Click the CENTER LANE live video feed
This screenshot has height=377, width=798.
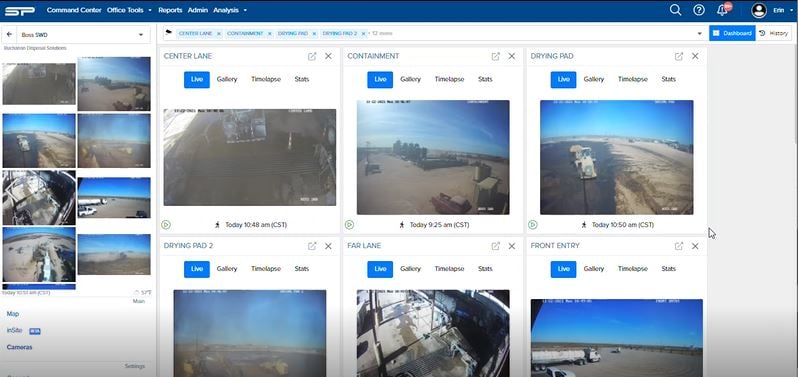pyautogui.click(x=250, y=157)
